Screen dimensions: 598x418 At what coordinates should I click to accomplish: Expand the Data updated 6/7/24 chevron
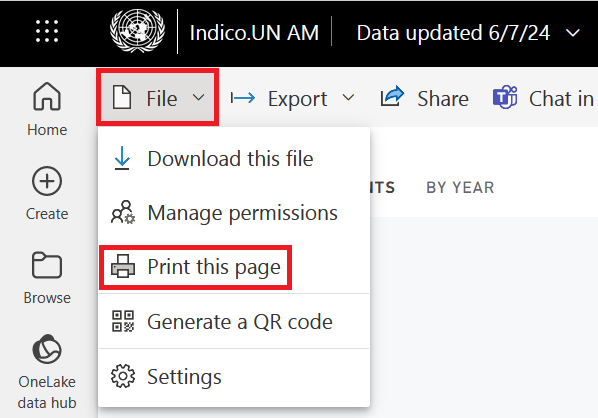point(573,33)
